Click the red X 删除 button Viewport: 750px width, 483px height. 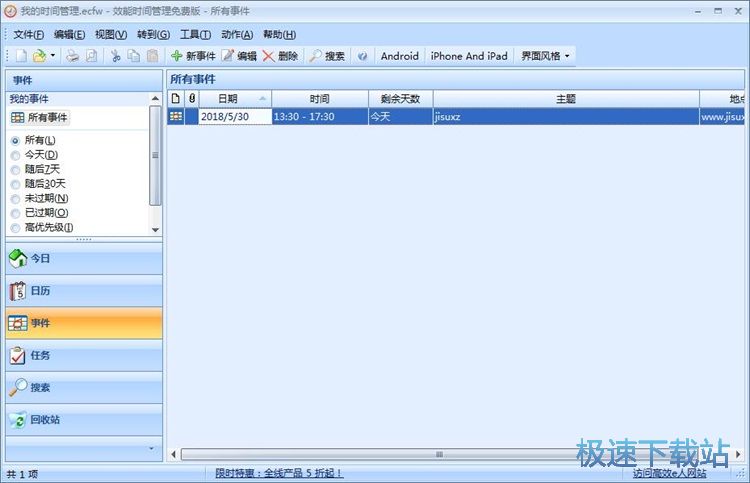(x=280, y=56)
